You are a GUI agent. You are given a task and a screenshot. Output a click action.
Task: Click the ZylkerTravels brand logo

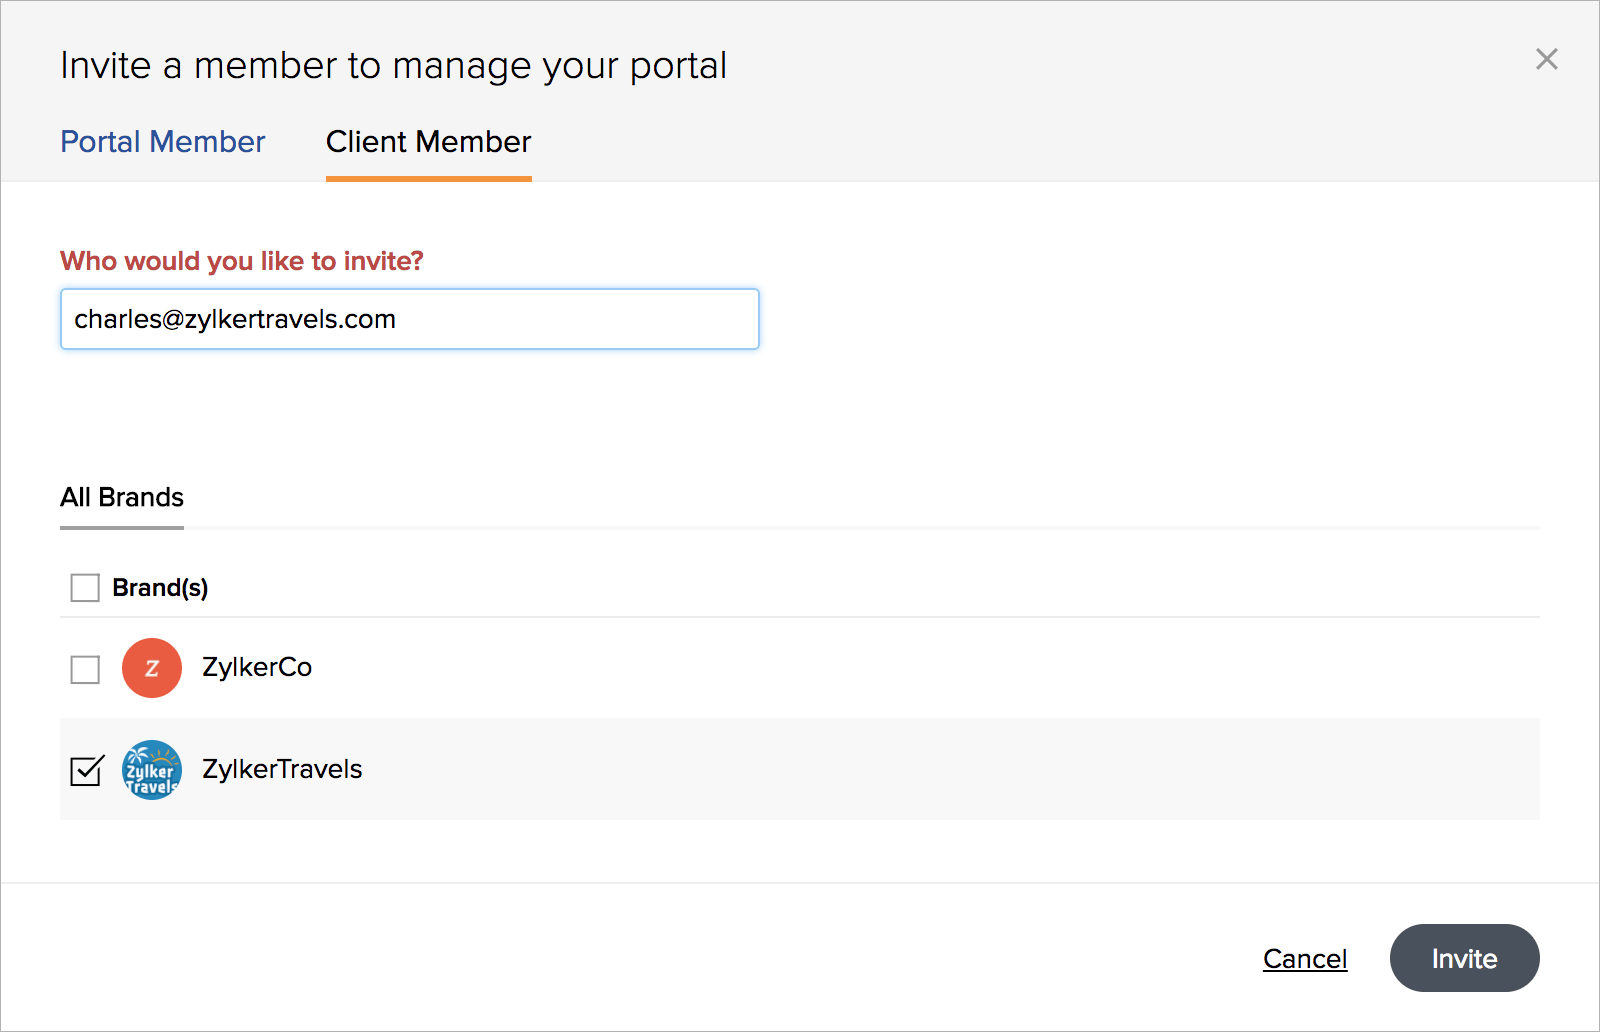152,770
